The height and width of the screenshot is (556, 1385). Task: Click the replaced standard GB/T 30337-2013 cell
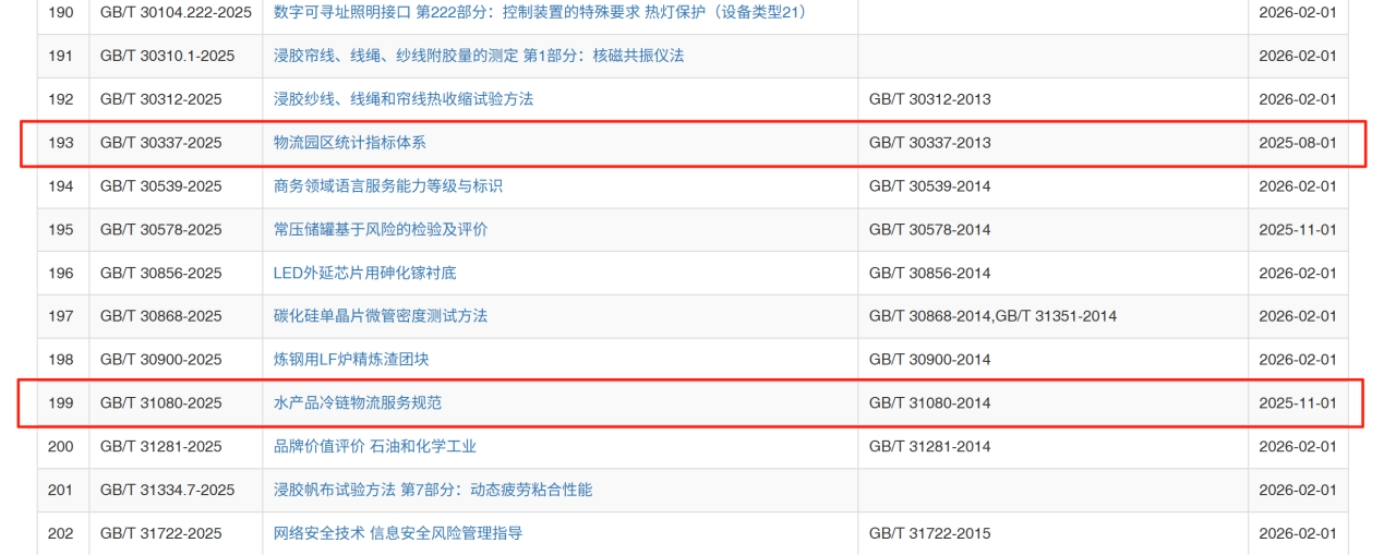click(930, 143)
